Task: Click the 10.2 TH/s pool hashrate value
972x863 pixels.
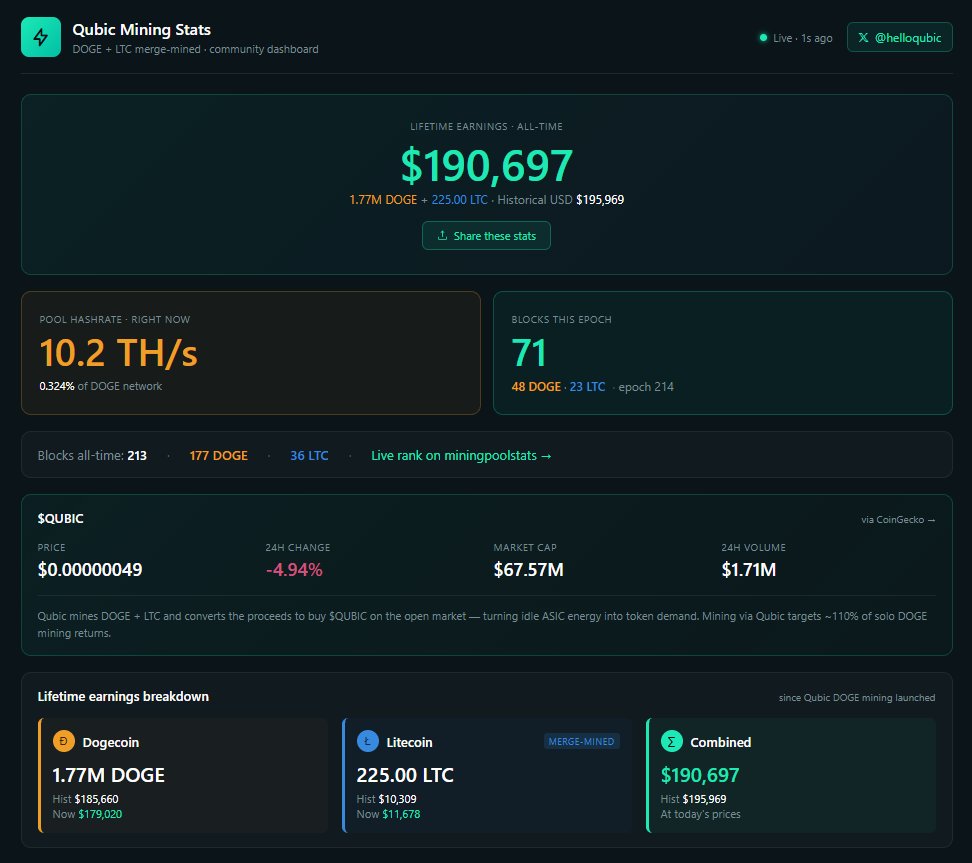Action: pyautogui.click(x=118, y=353)
